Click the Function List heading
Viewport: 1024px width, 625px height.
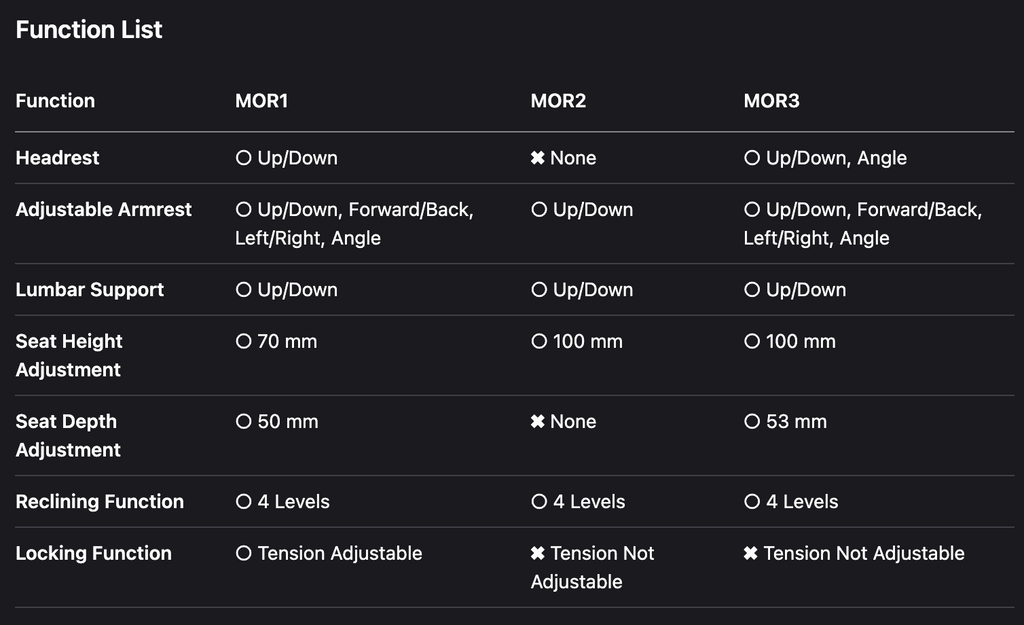[89, 29]
